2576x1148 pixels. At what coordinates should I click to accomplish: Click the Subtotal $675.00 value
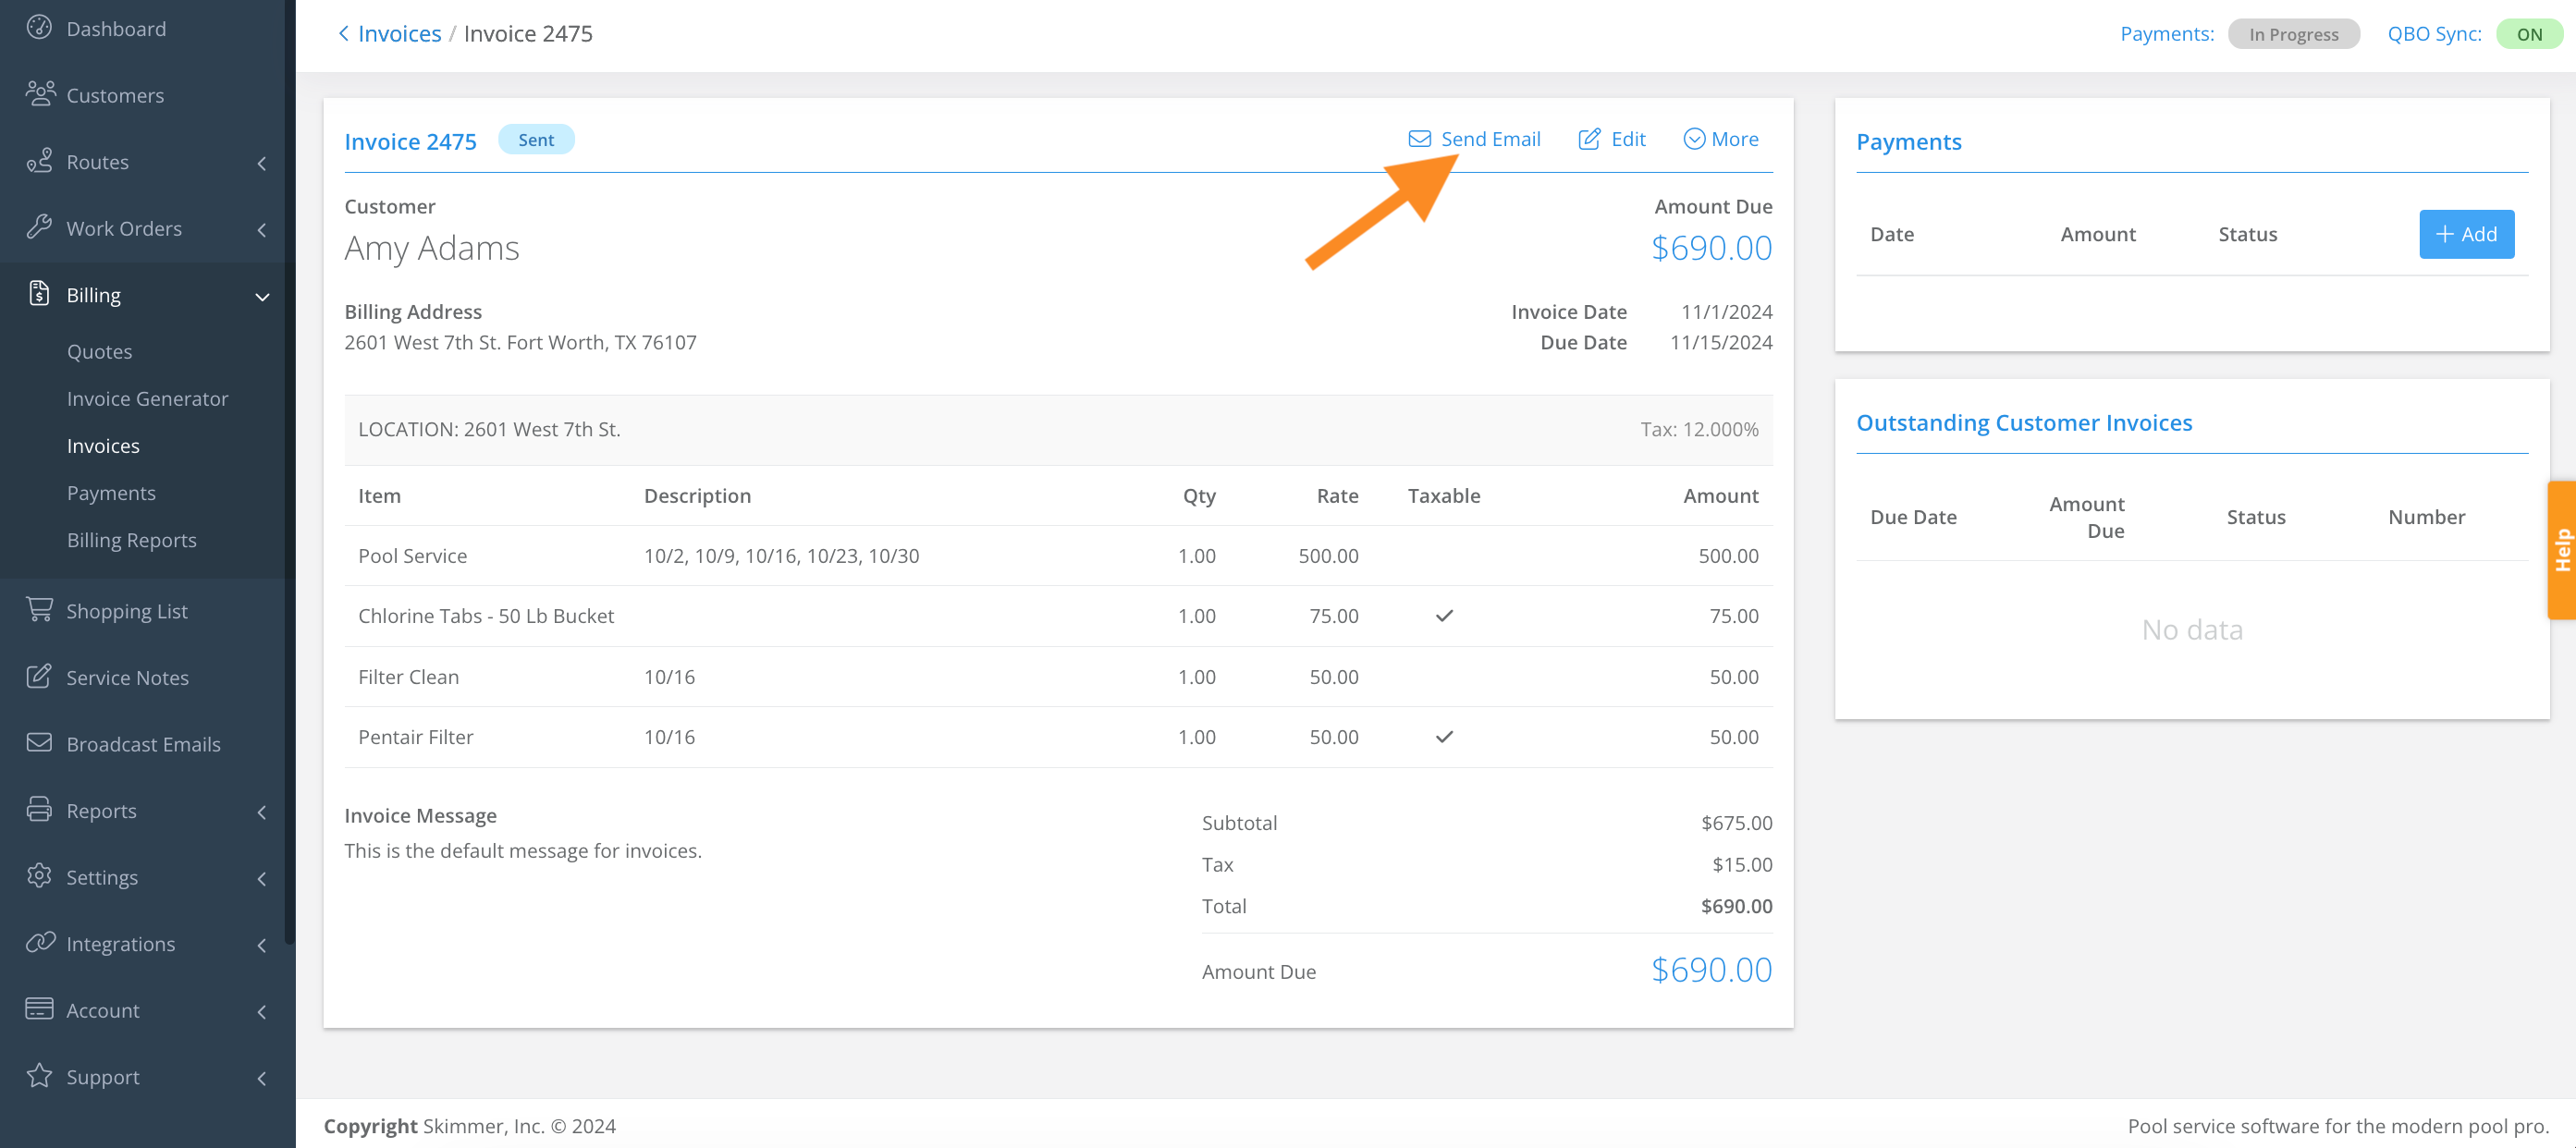1736,823
